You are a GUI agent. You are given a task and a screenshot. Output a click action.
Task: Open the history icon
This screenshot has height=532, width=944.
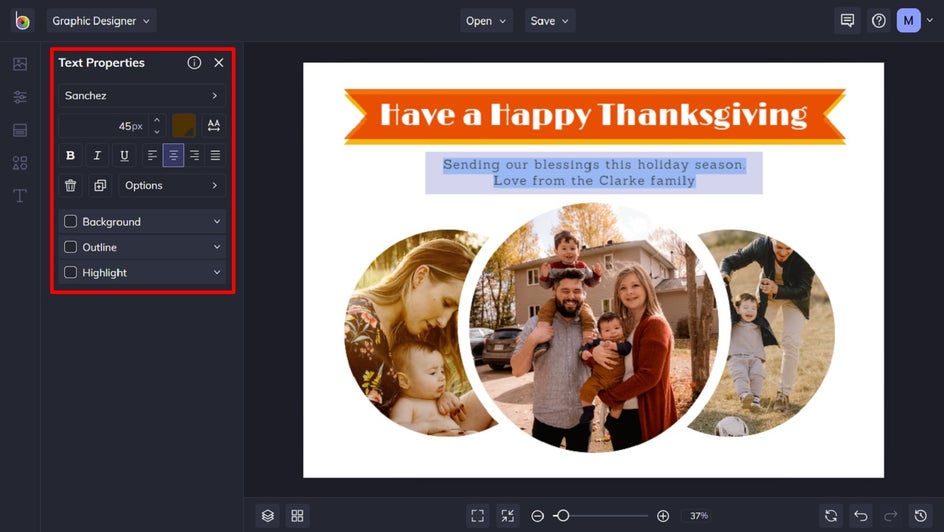pos(921,516)
